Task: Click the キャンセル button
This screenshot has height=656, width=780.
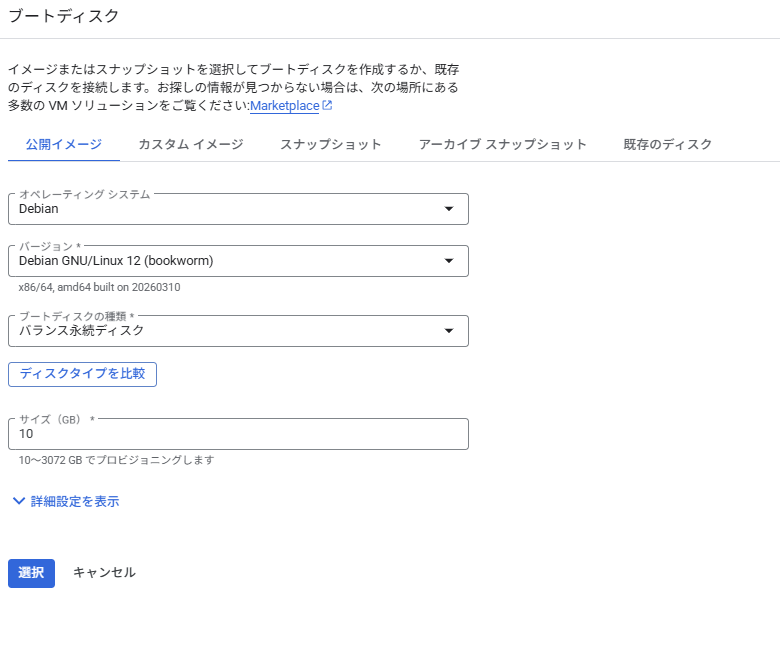Action: [x=104, y=573]
